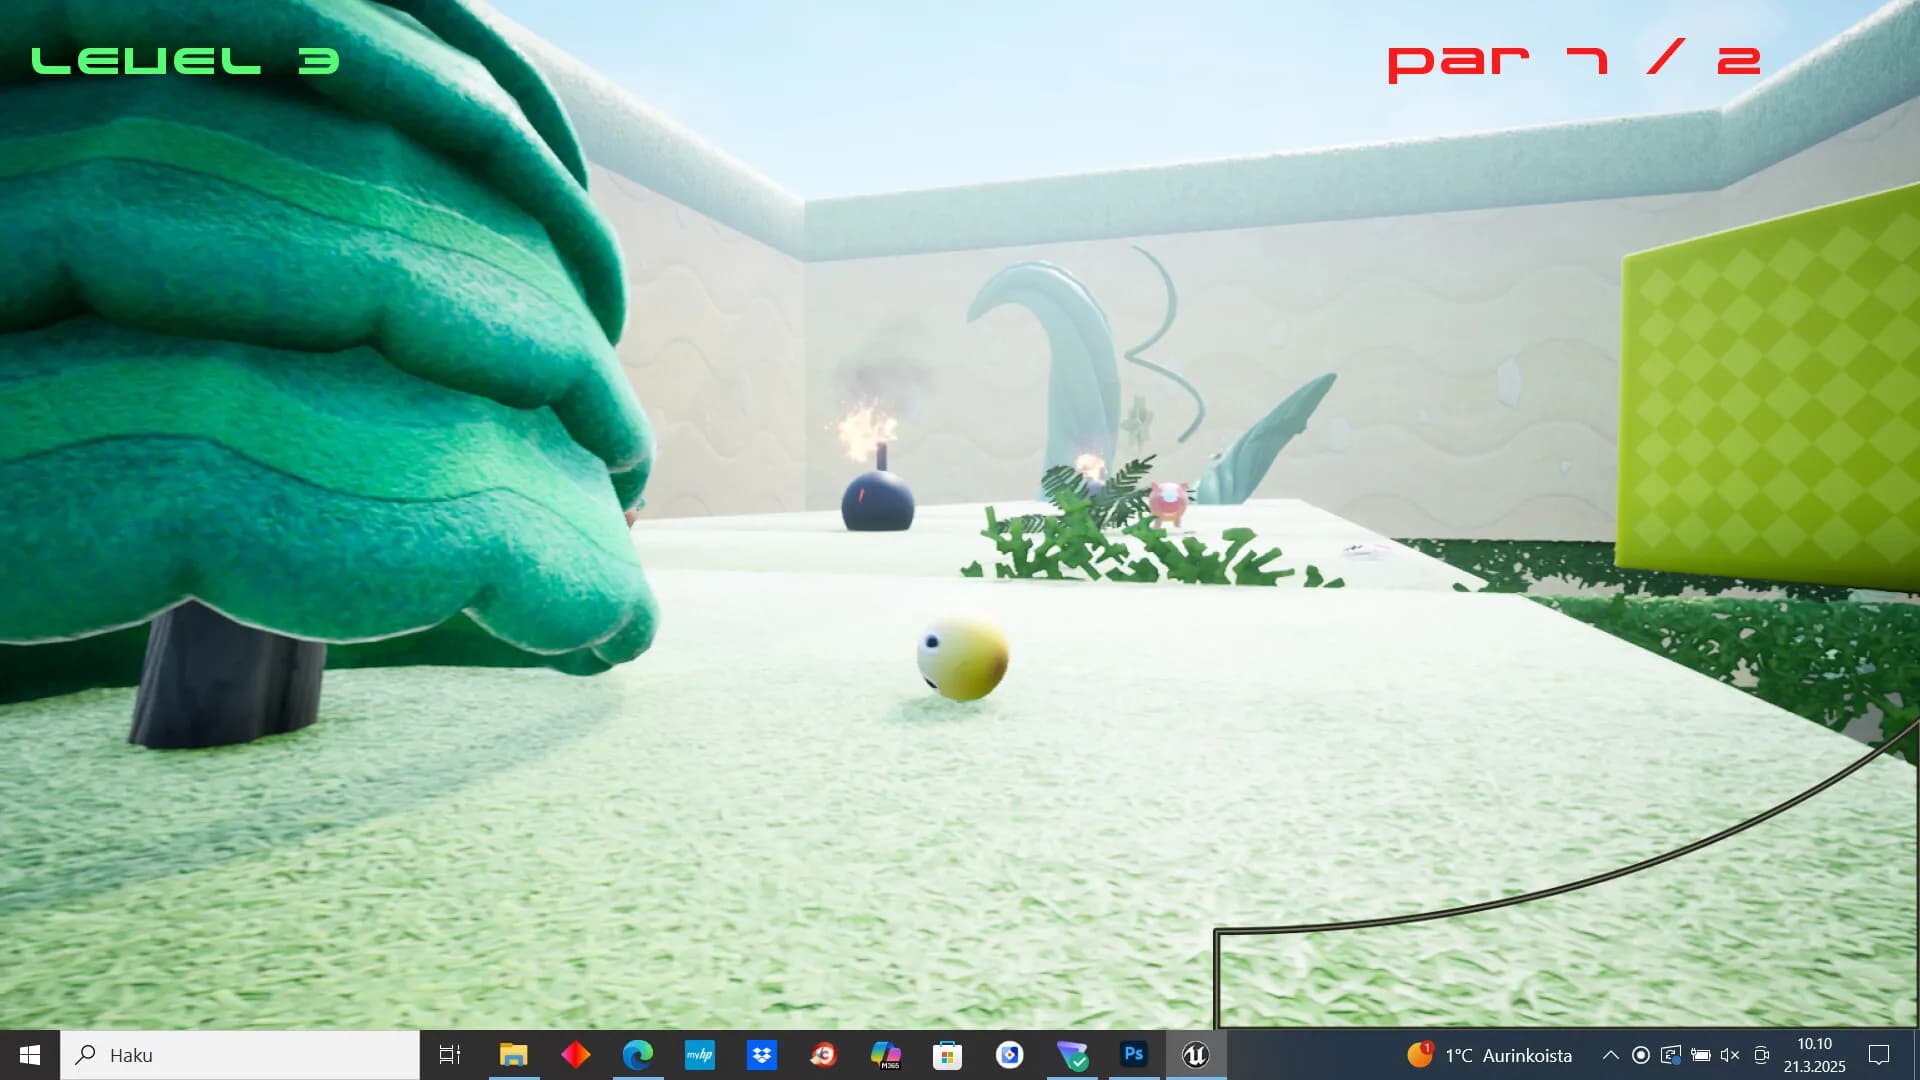Viewport: 1920px width, 1080px height.
Task: Click the battery status tray icon
Action: pyautogui.click(x=1700, y=1055)
